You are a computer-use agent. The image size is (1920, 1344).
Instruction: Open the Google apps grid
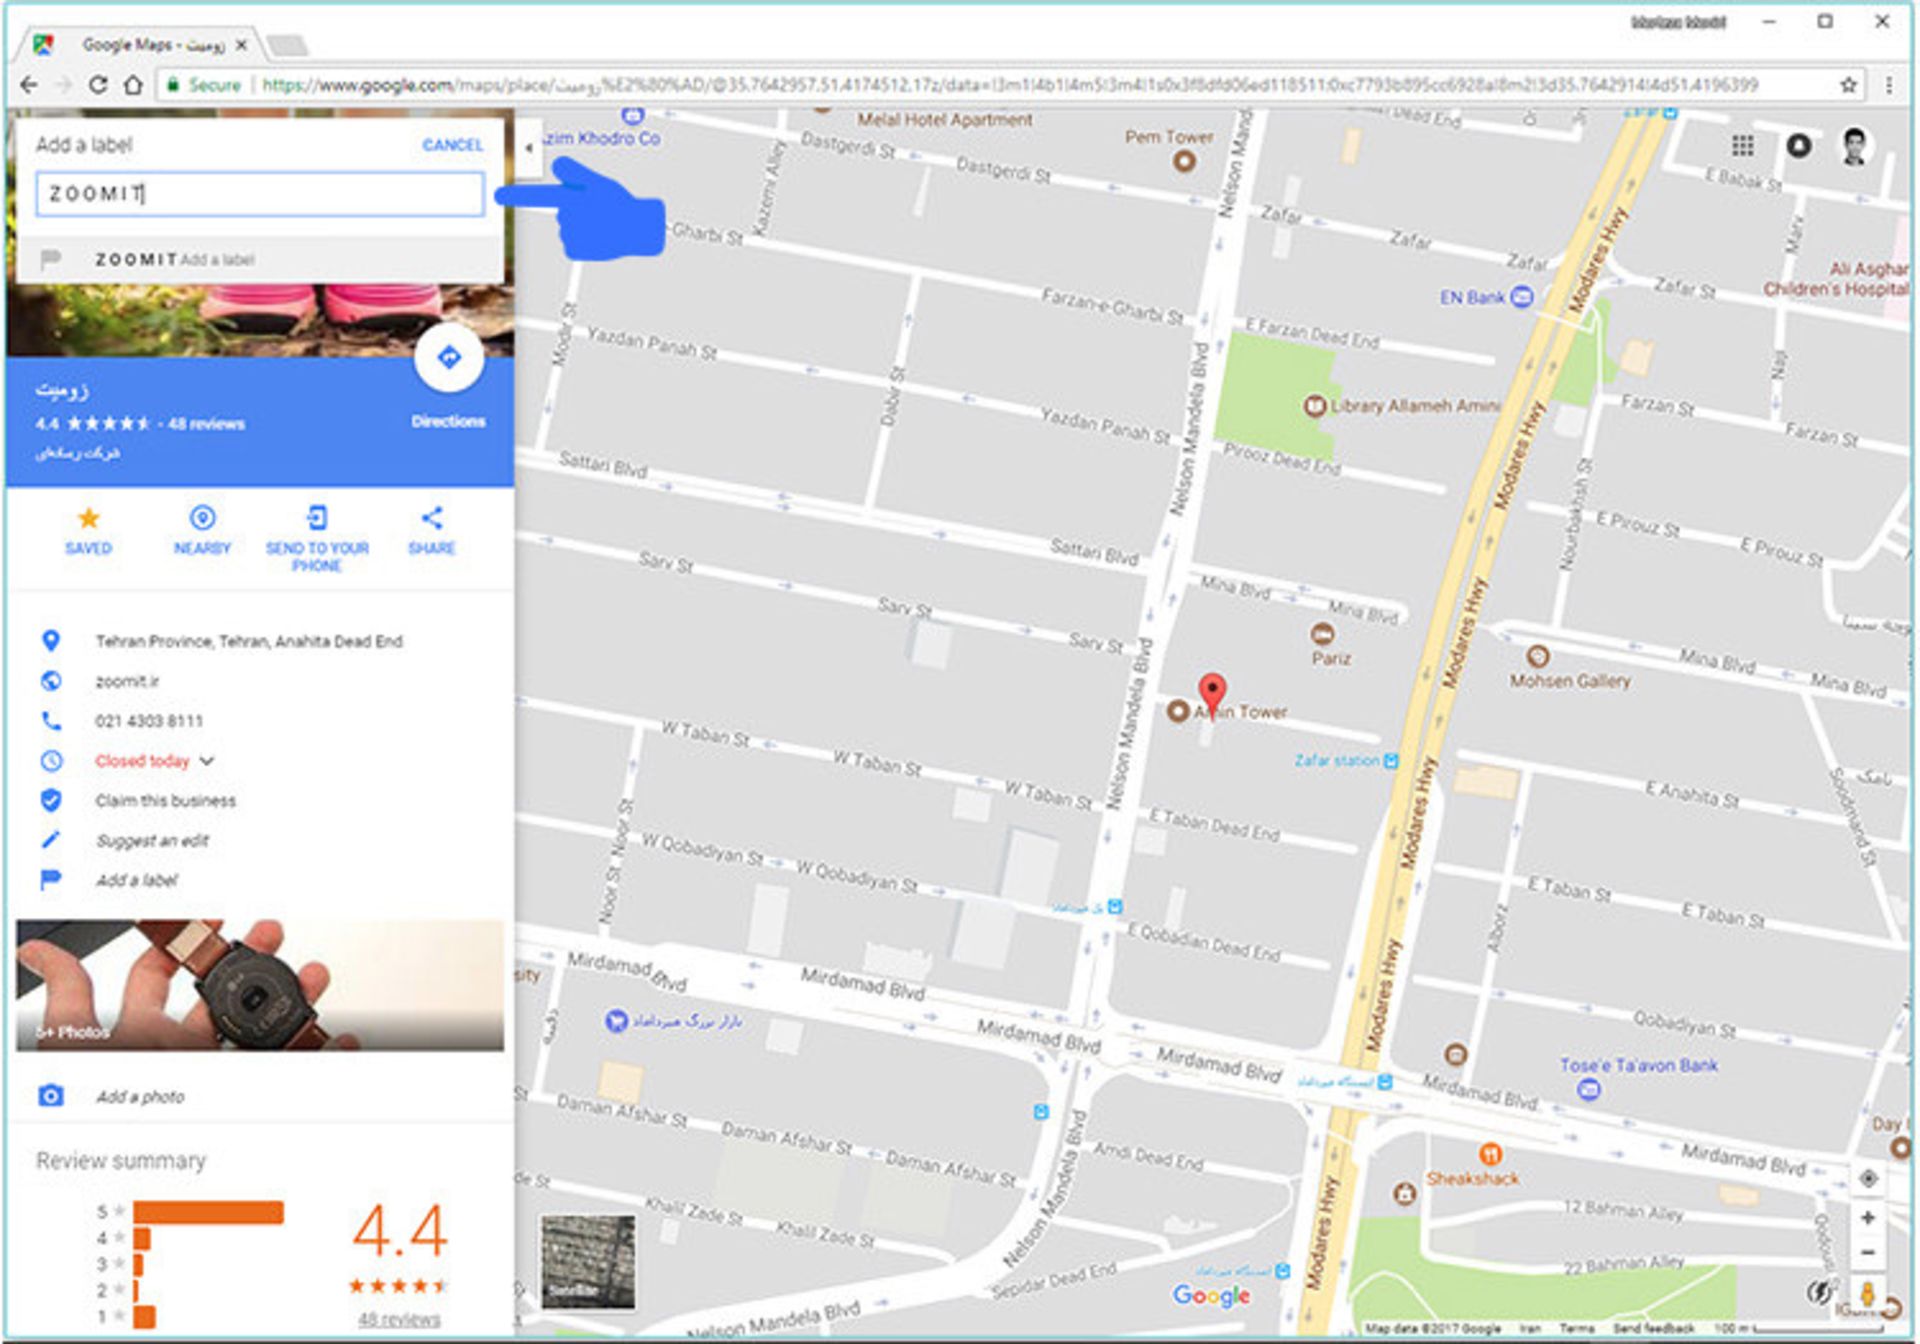tap(1743, 146)
